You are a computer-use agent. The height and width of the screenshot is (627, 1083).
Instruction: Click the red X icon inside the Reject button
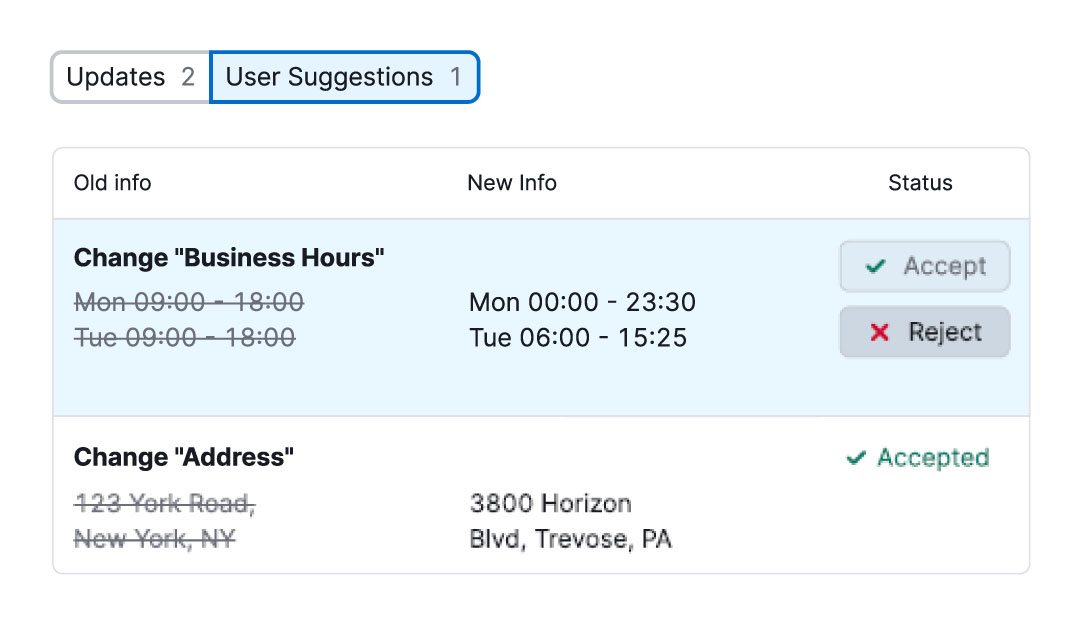click(x=881, y=331)
